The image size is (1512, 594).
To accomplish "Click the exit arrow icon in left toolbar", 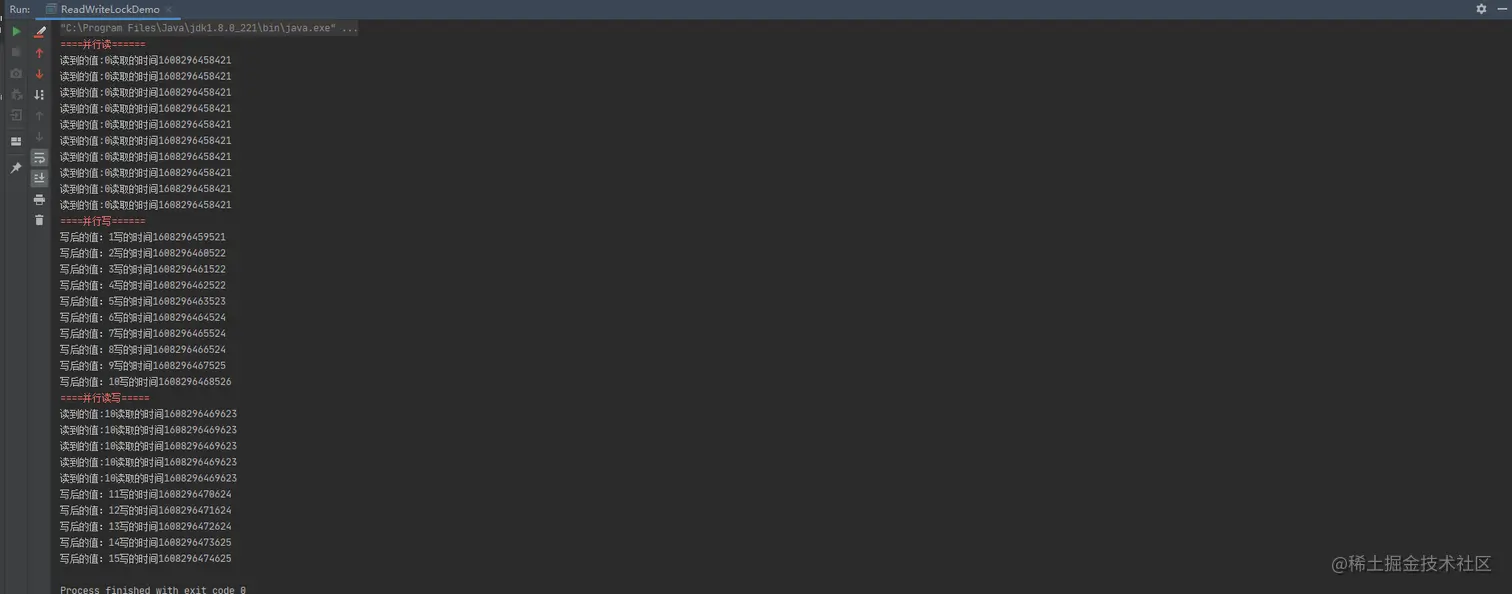I will pyautogui.click(x=16, y=115).
